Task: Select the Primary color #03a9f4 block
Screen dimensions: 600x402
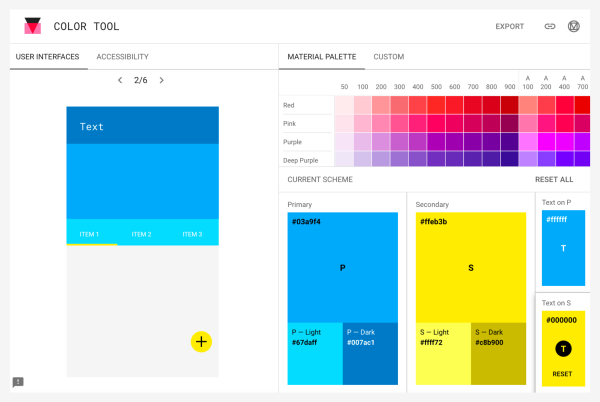Action: click(342, 267)
